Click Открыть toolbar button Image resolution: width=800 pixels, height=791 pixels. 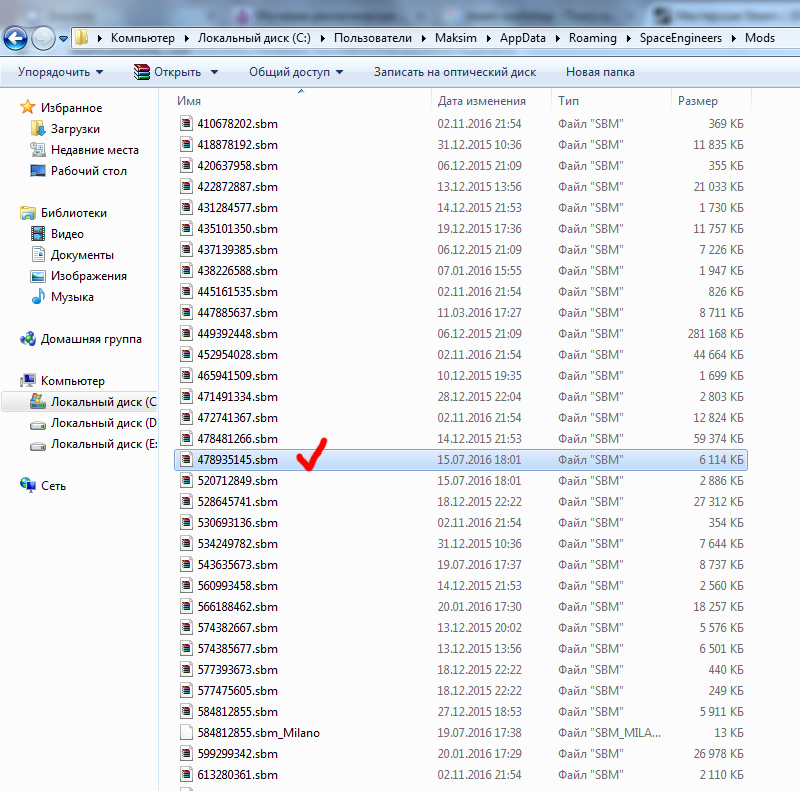coord(168,72)
